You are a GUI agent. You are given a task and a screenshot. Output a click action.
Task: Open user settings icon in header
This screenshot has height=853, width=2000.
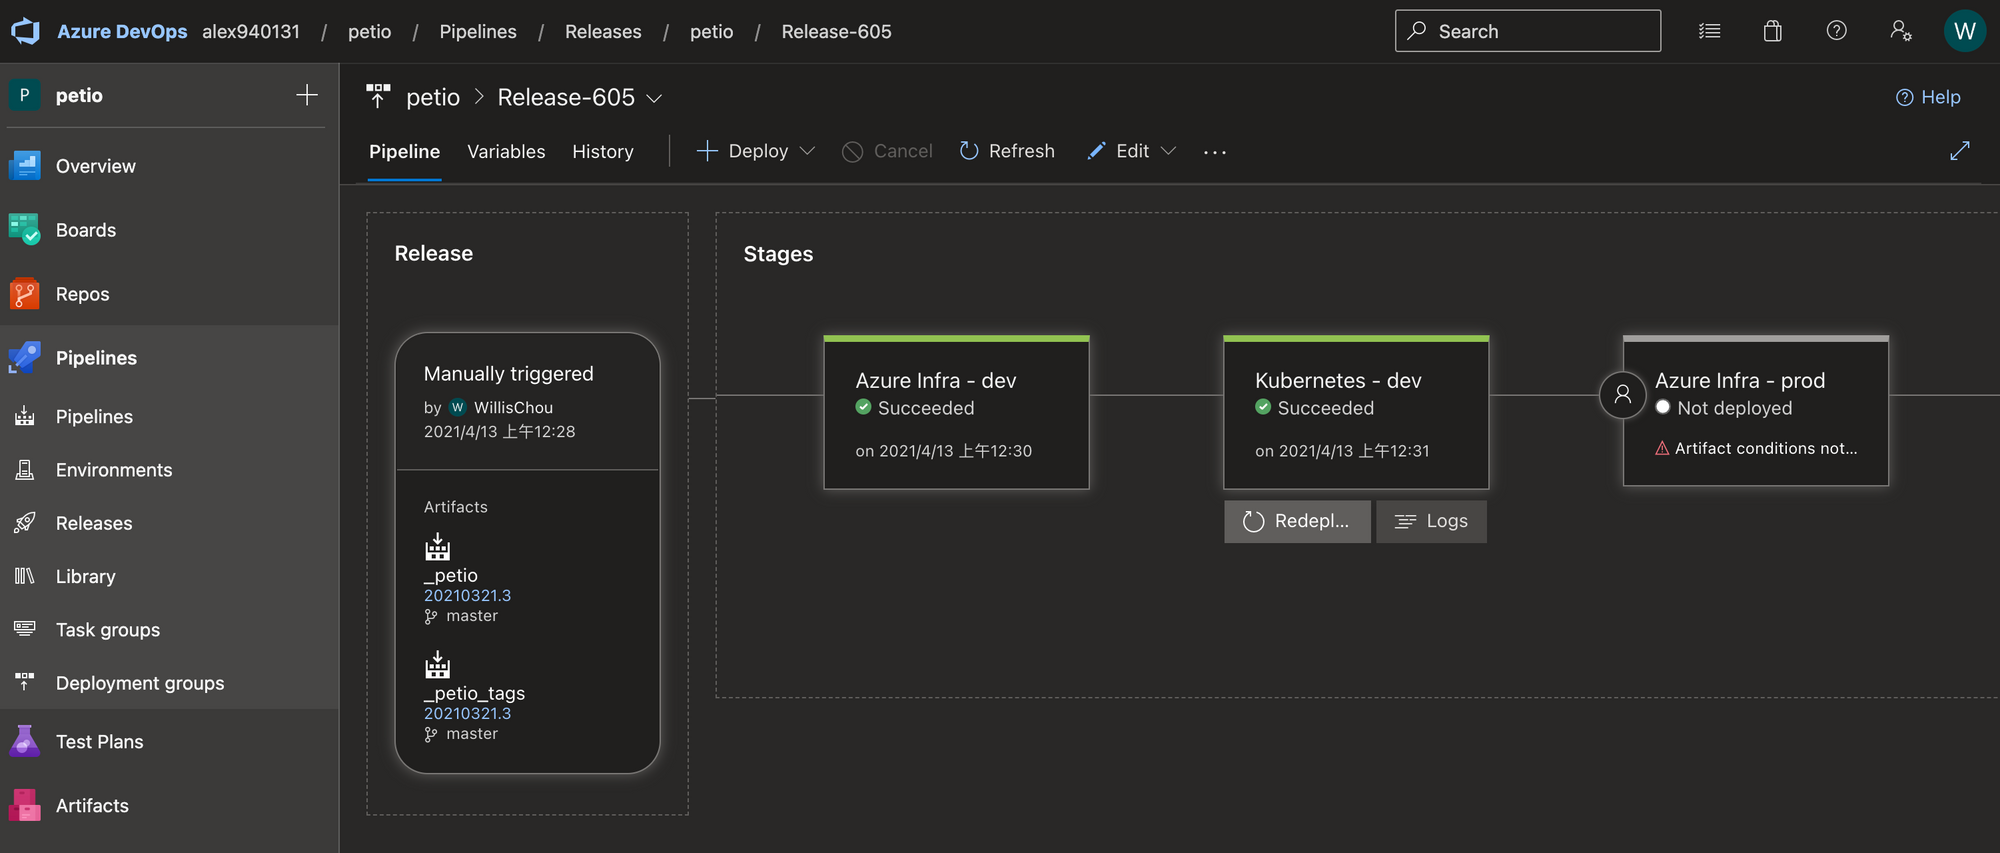(x=1900, y=31)
